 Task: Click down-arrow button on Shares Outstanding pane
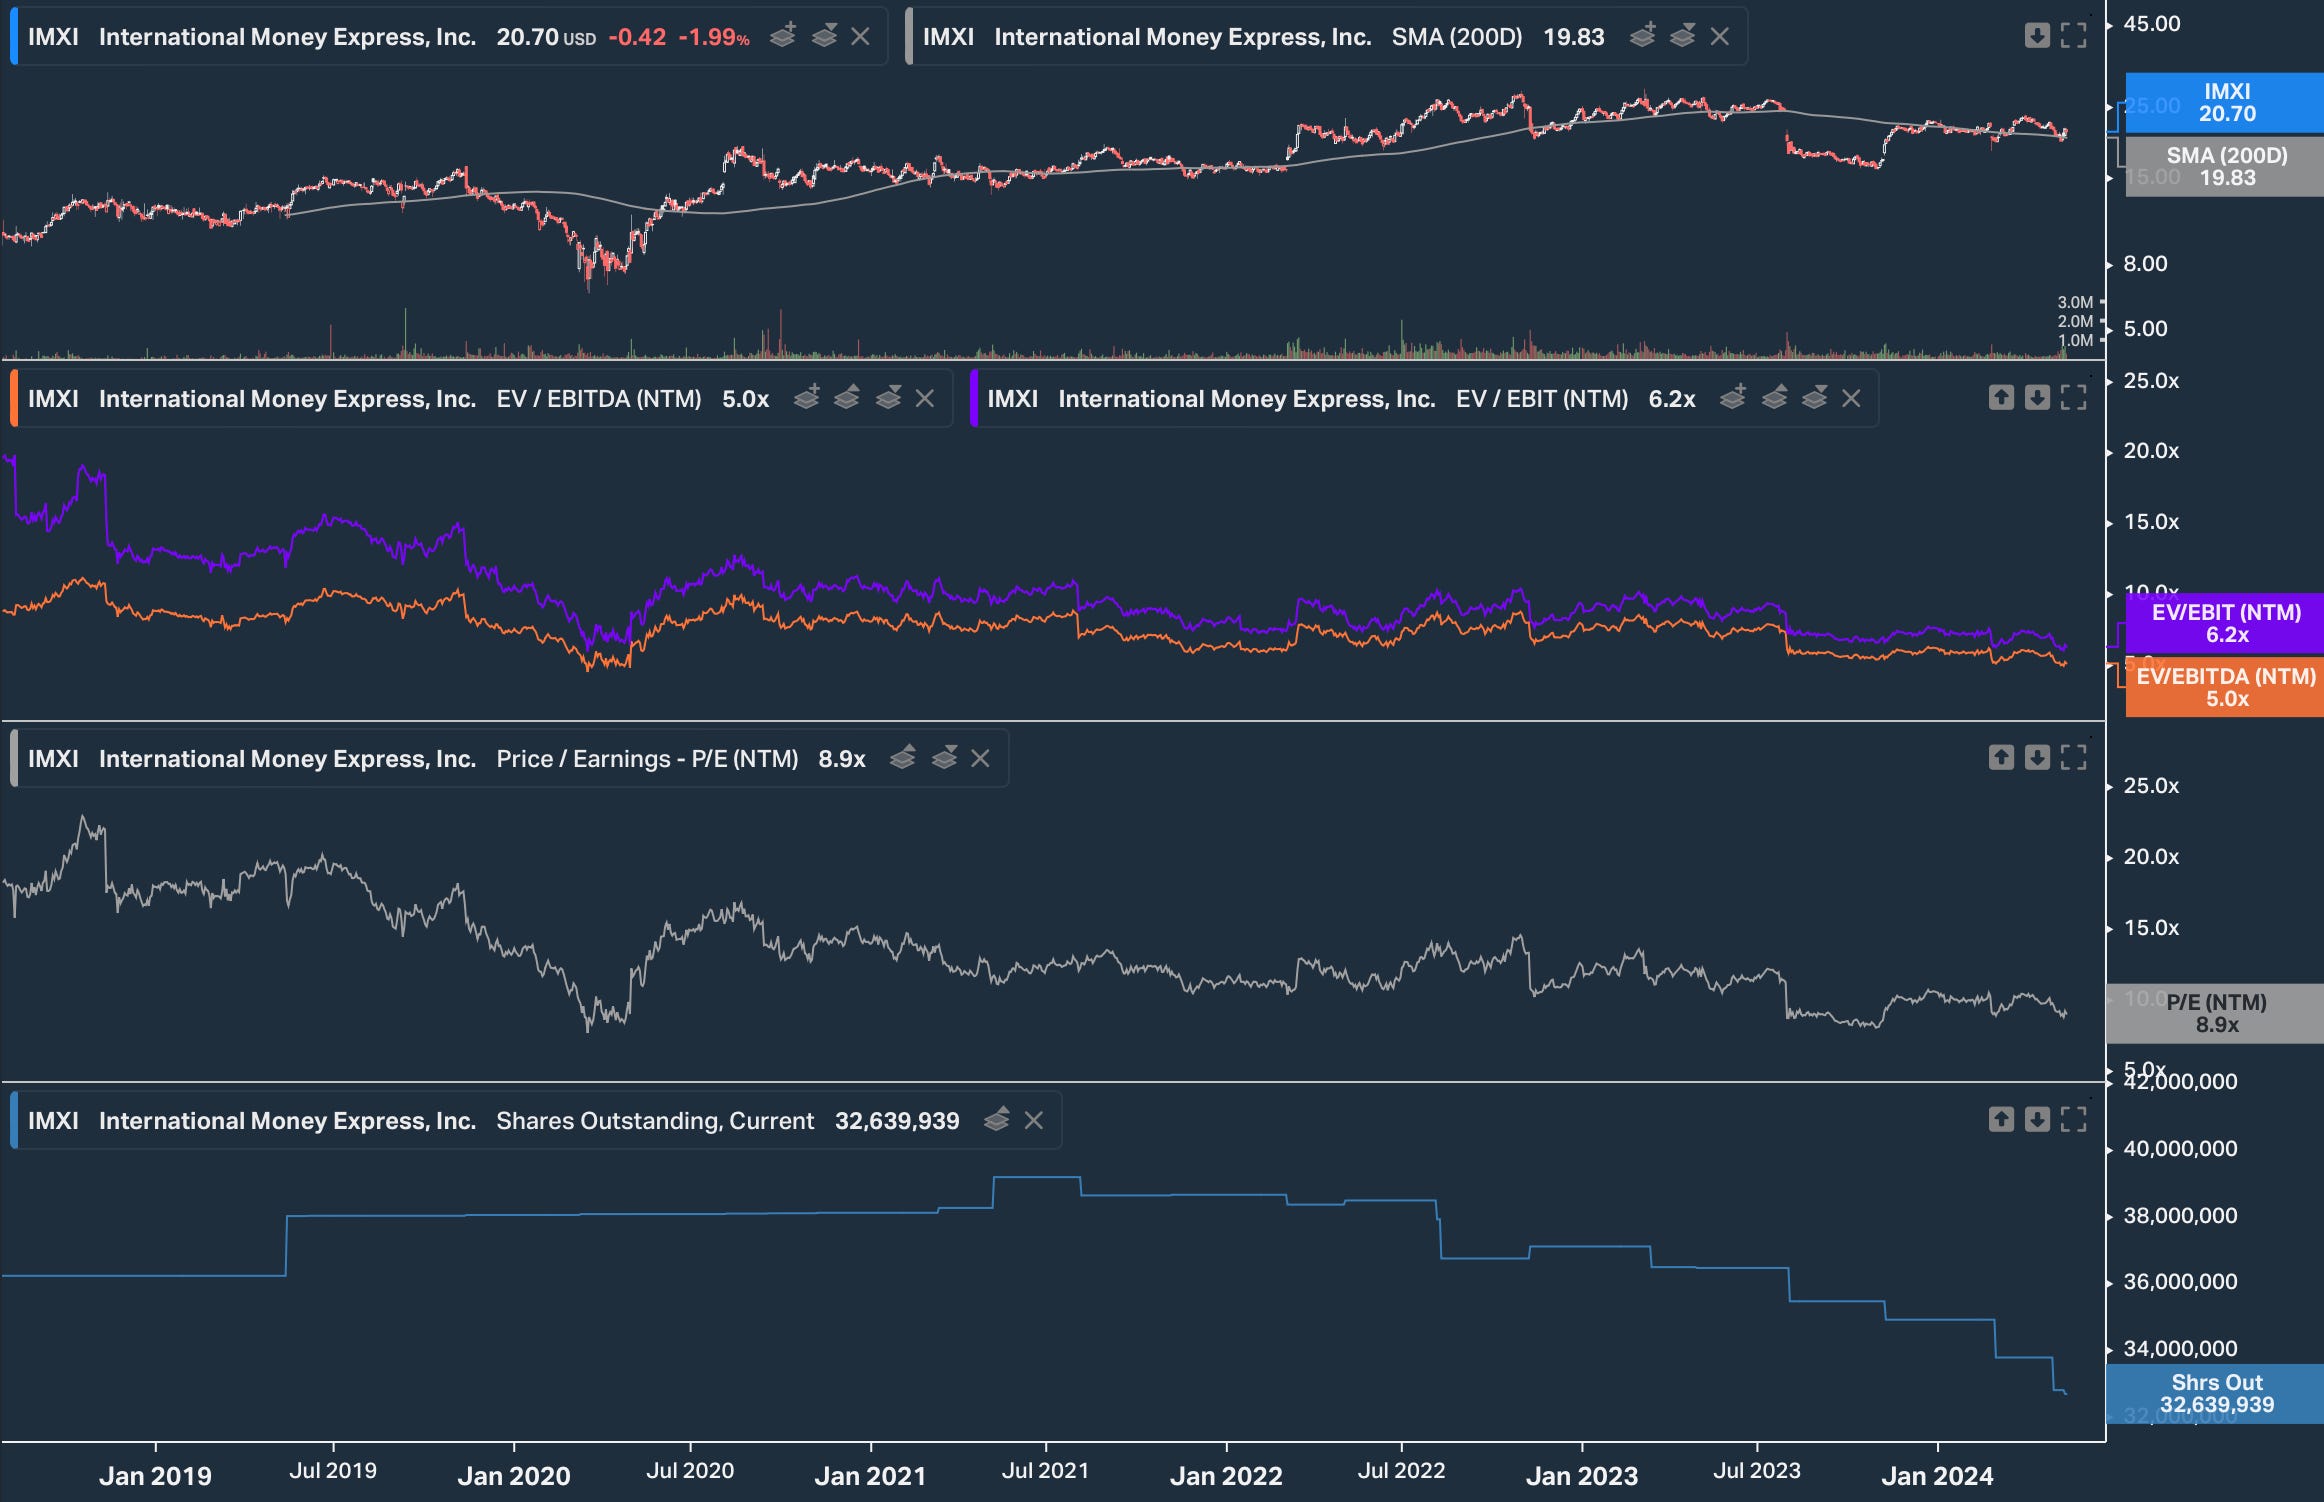pyautogui.click(x=2037, y=1120)
